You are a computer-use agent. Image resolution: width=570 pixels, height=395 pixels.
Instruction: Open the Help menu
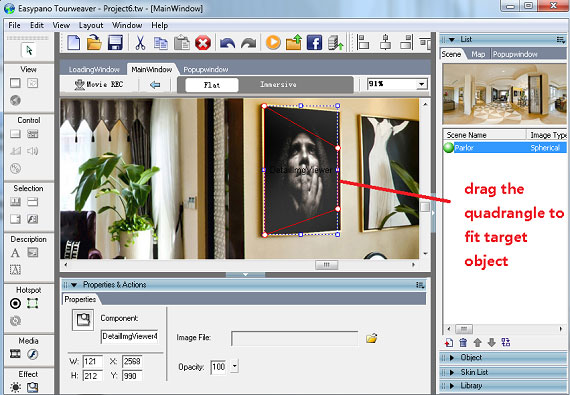[160, 25]
